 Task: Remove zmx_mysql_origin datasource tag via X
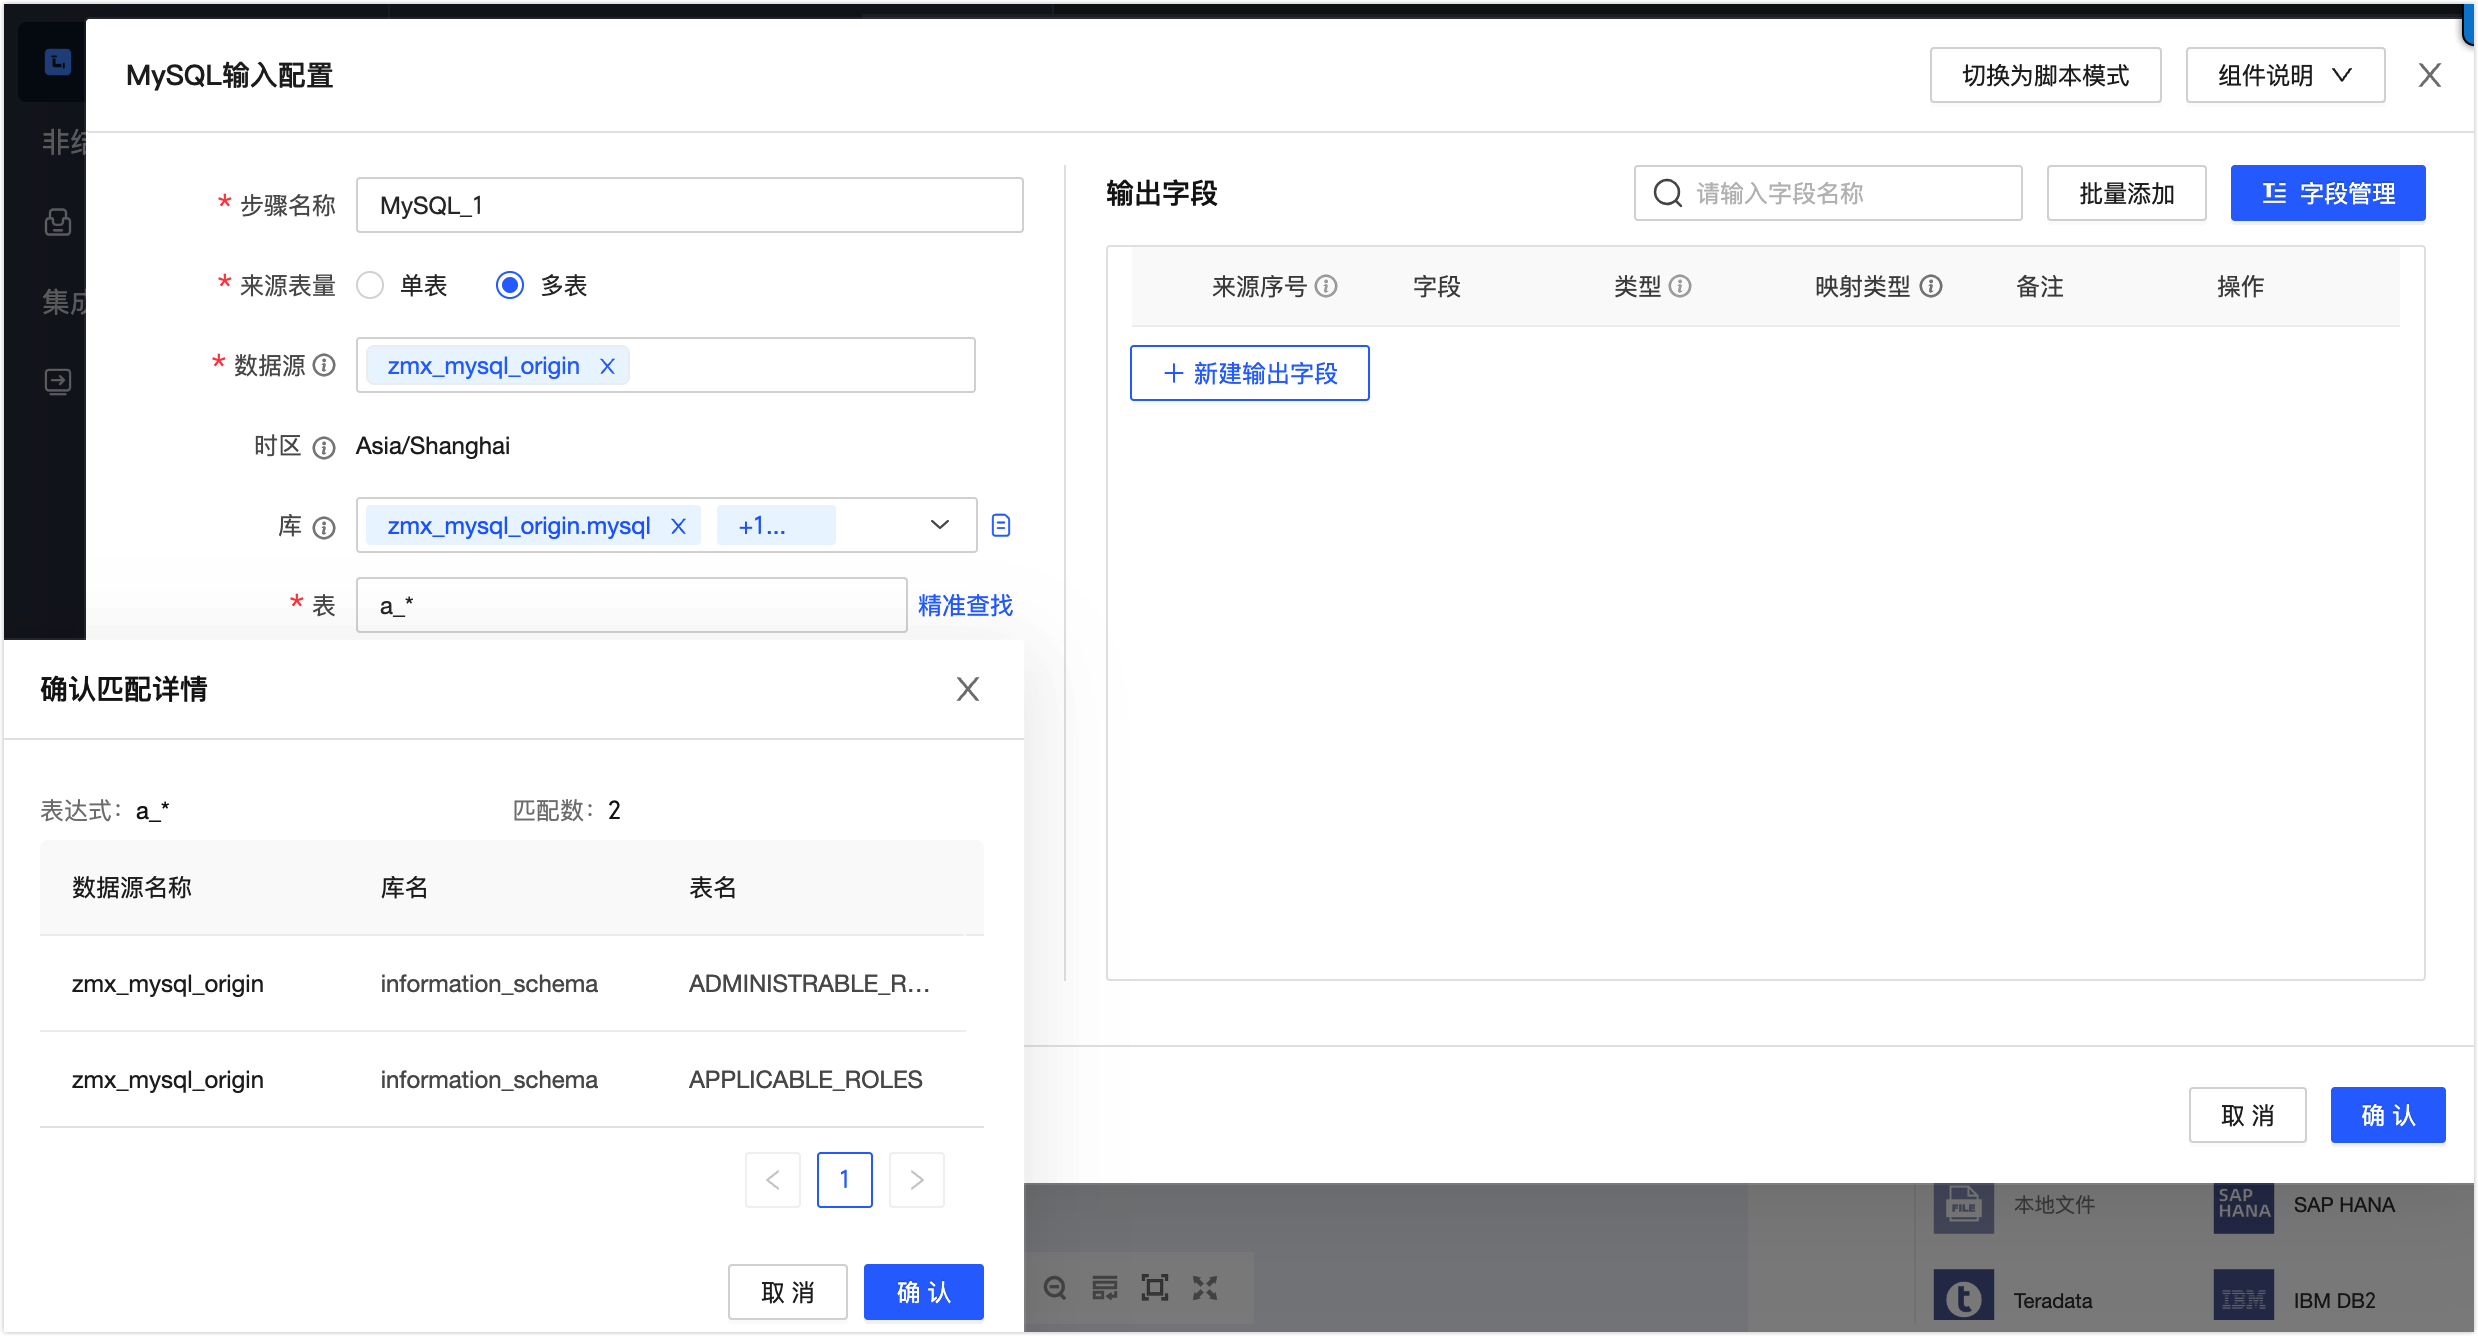pos(607,366)
